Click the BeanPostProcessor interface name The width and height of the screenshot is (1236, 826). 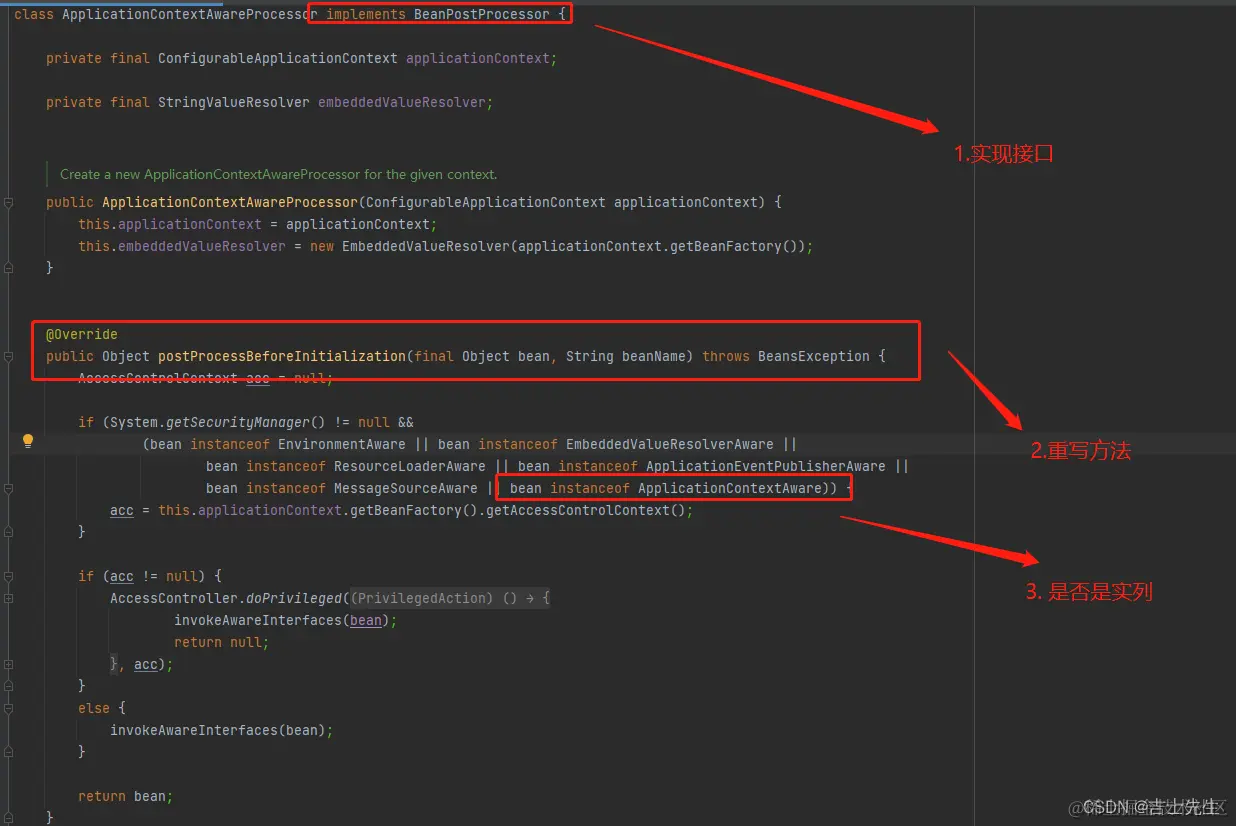click(x=482, y=14)
